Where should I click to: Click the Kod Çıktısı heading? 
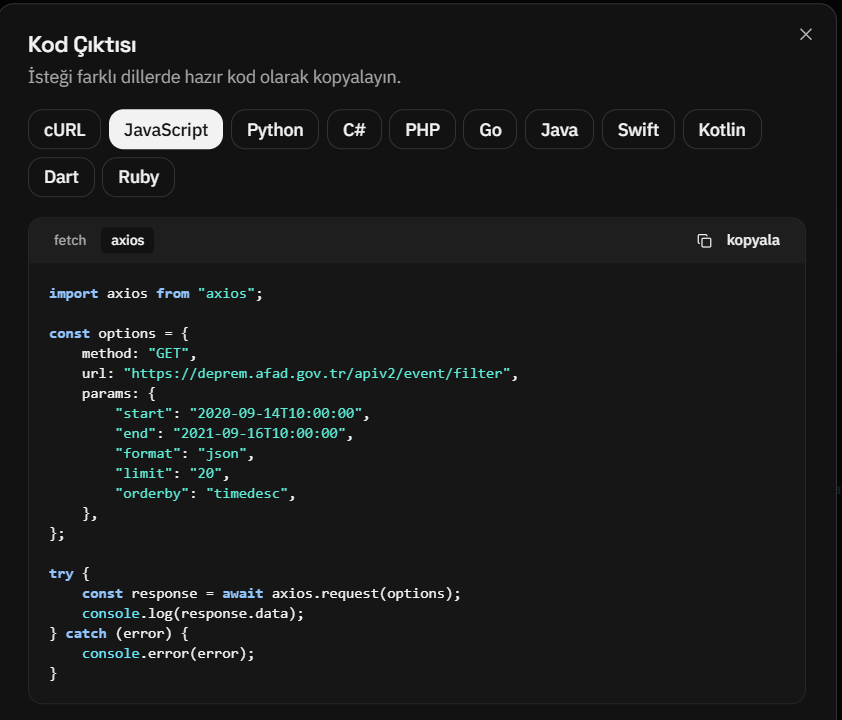tap(82, 45)
